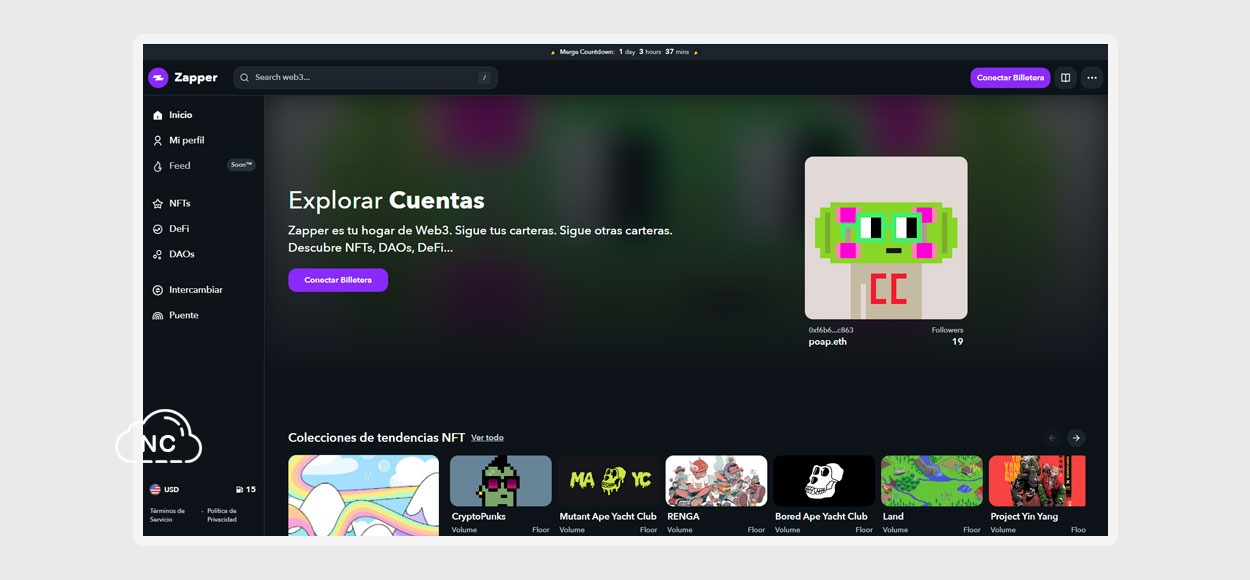
Task: Click the bridge icon beside Puente
Action: (x=157, y=316)
